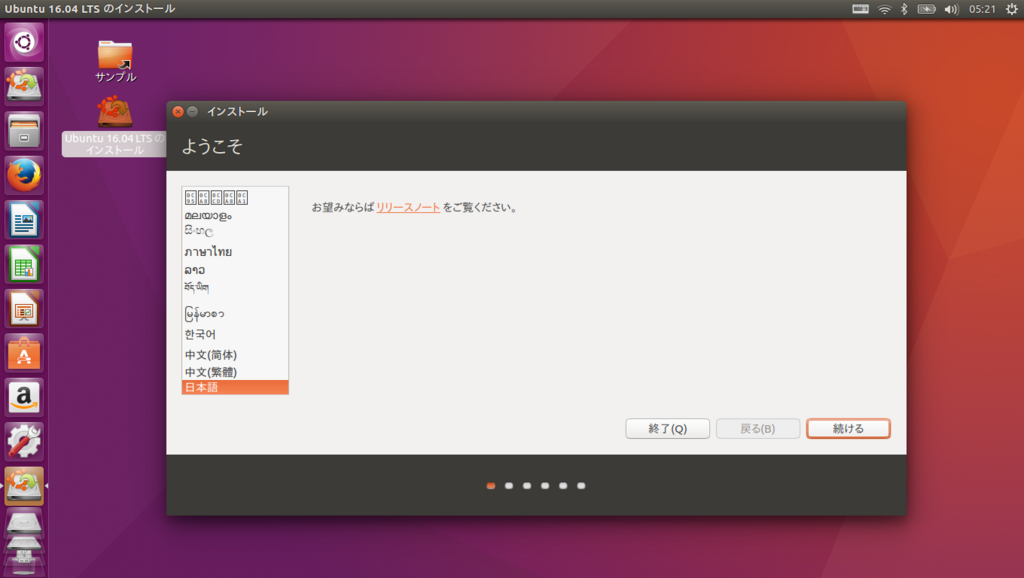
Task: Launch the Ubuntu installer at top of launcher
Action: coord(24,86)
